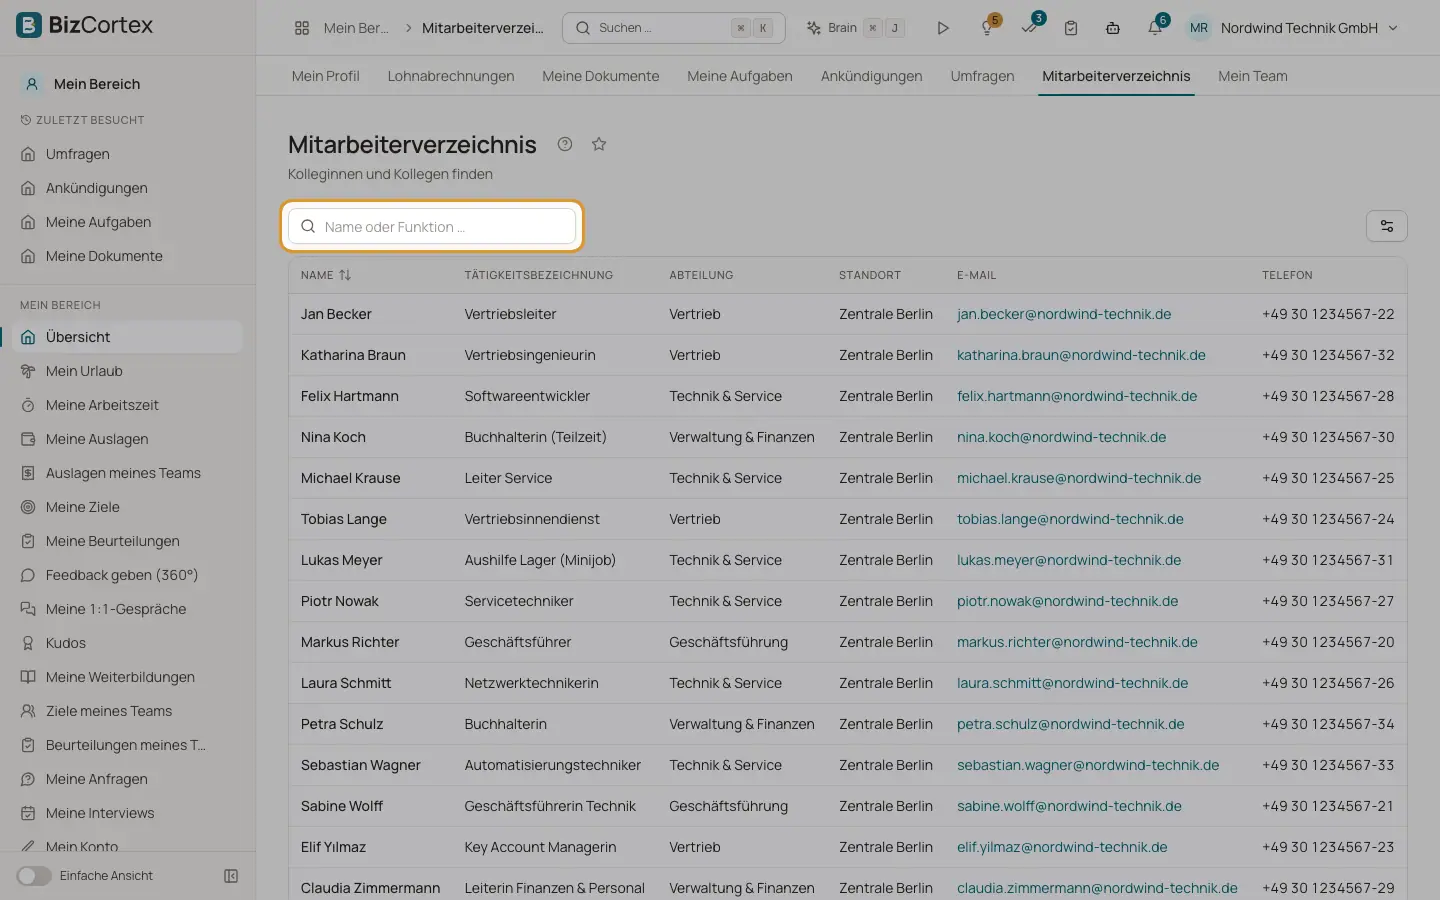Screen dimensions: 1440x900
Task: Sort table by the NAME column arrows
Action: pyautogui.click(x=345, y=275)
